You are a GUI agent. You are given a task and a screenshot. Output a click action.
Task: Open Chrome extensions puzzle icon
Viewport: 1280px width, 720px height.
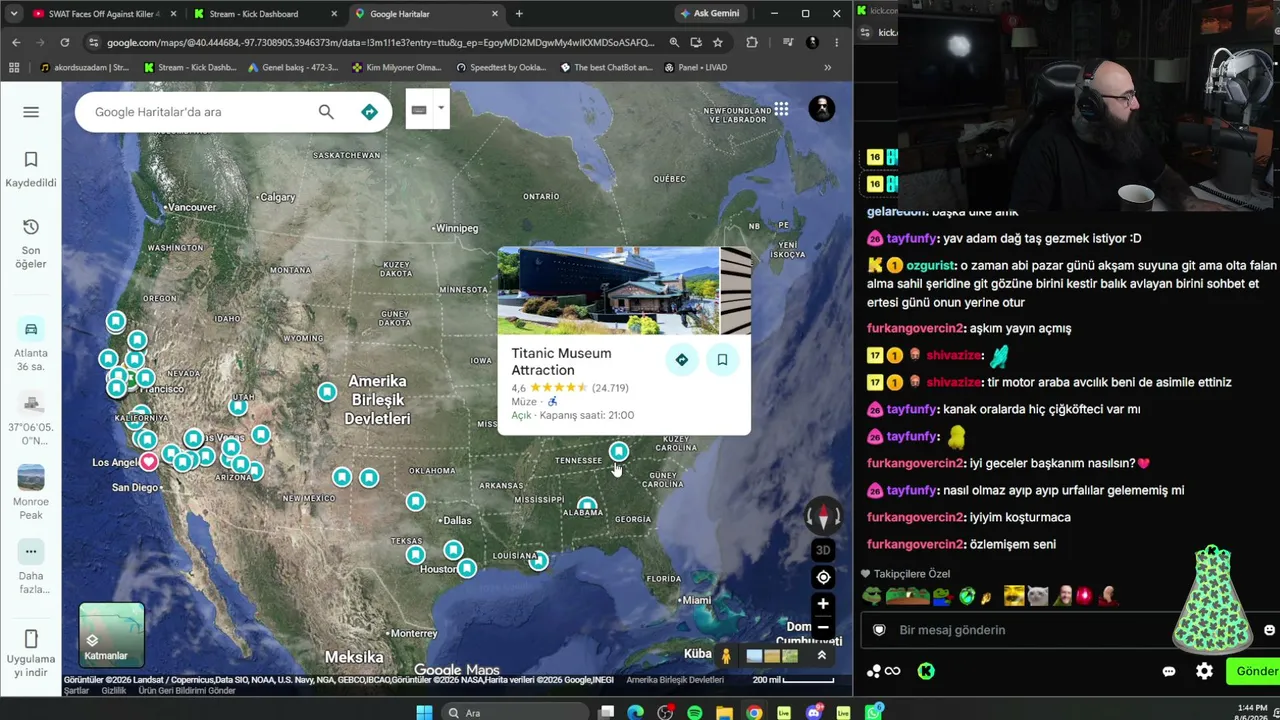pyautogui.click(x=752, y=43)
